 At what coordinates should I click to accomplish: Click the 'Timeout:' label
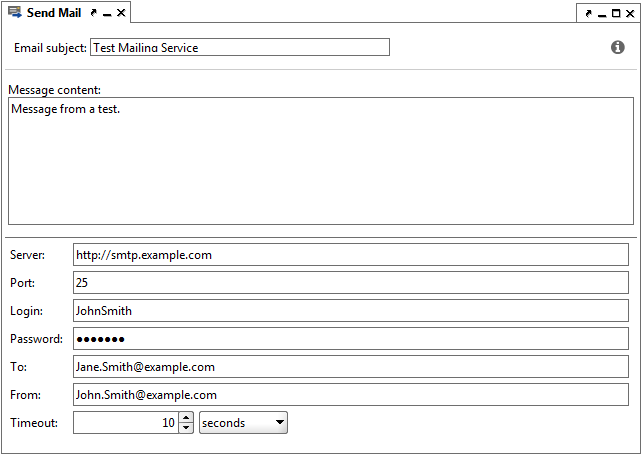point(34,423)
